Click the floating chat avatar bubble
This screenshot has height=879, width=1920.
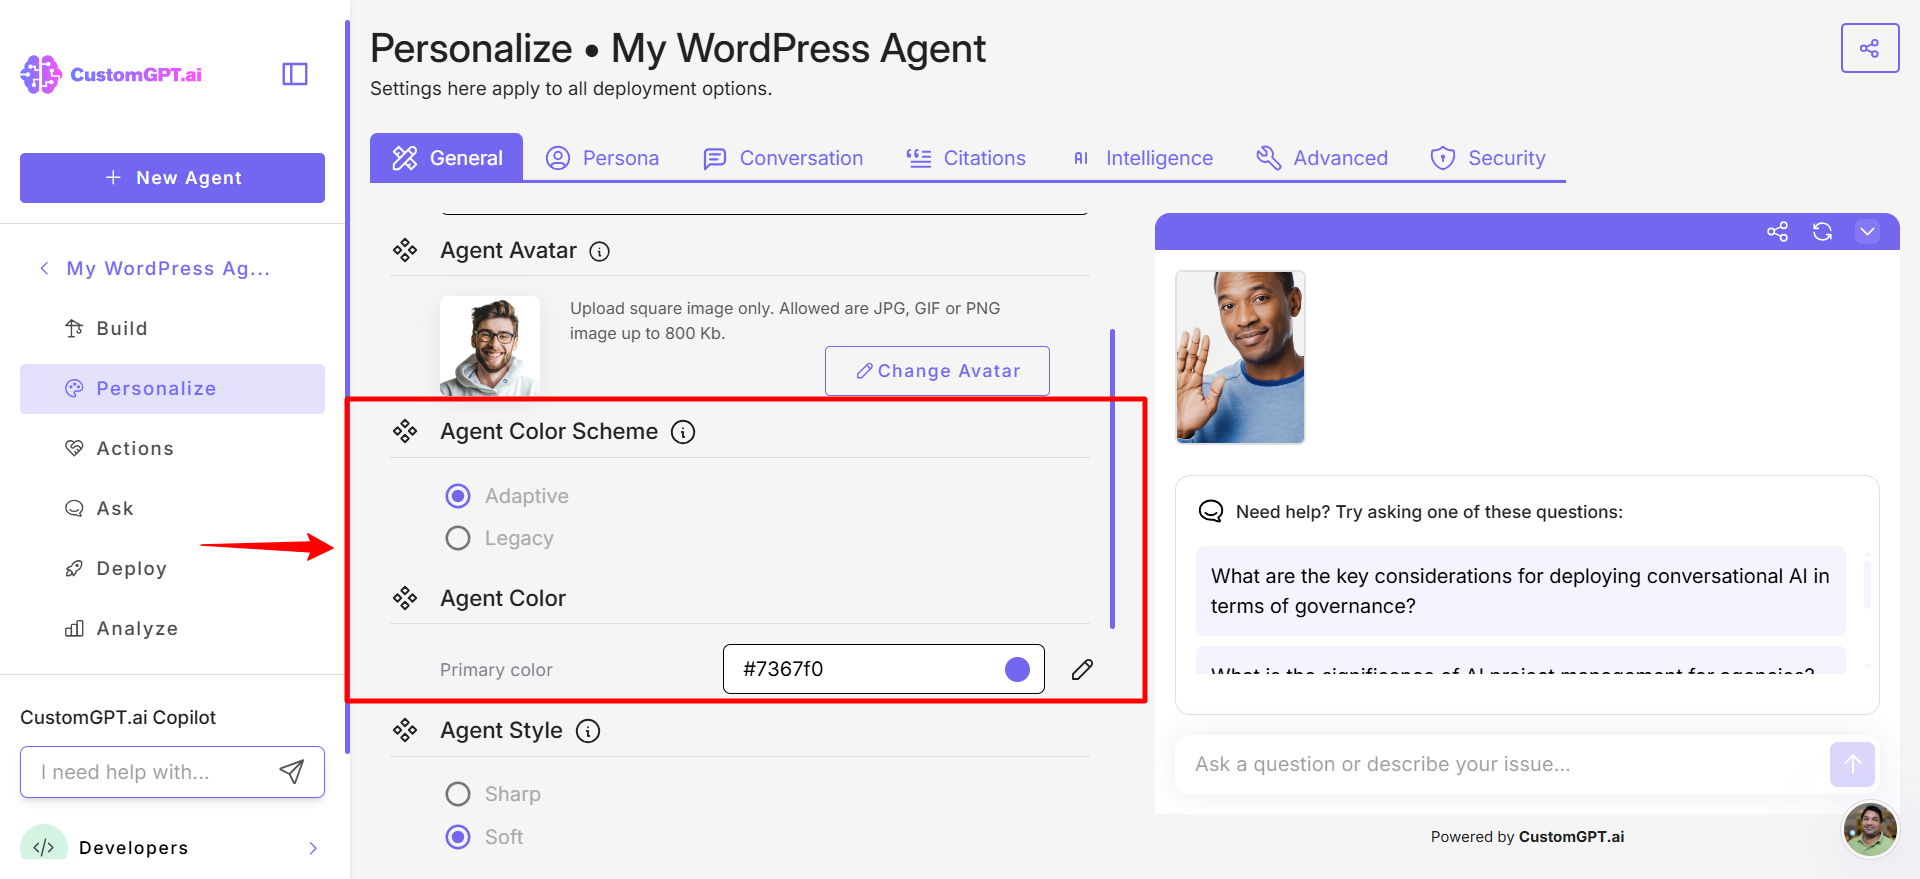tap(1870, 829)
